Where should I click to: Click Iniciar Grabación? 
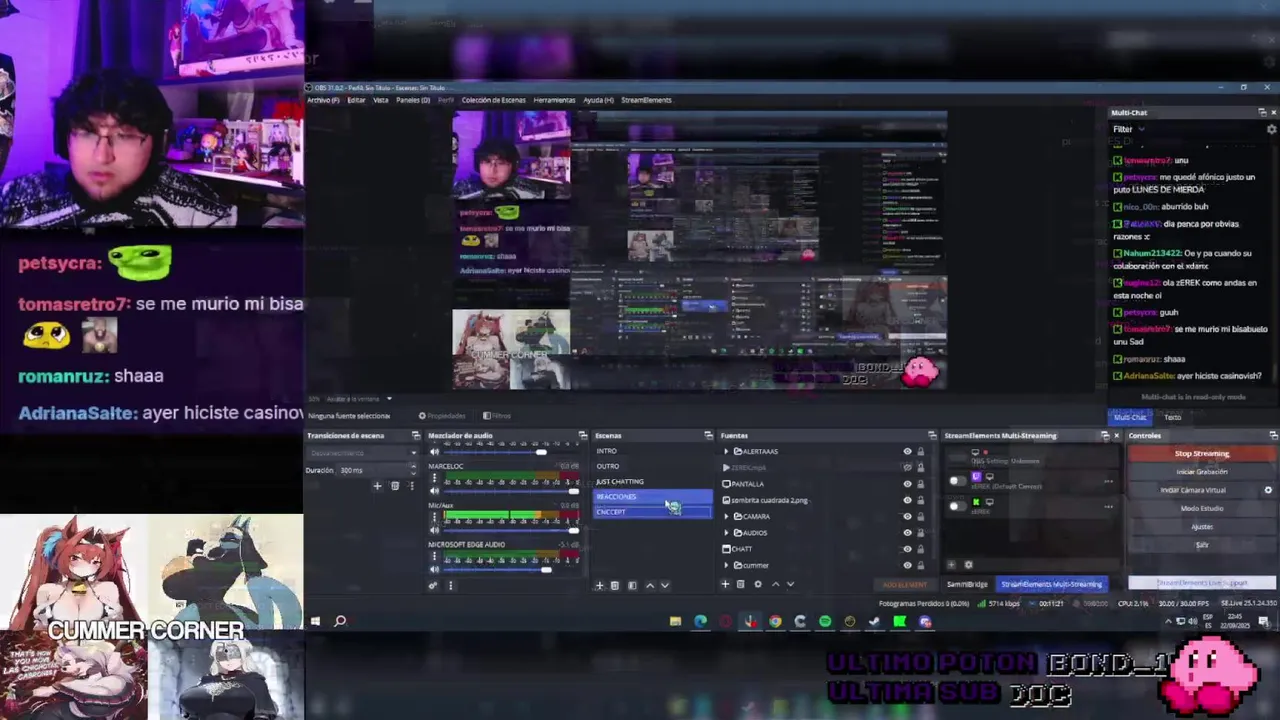[x=1201, y=472]
